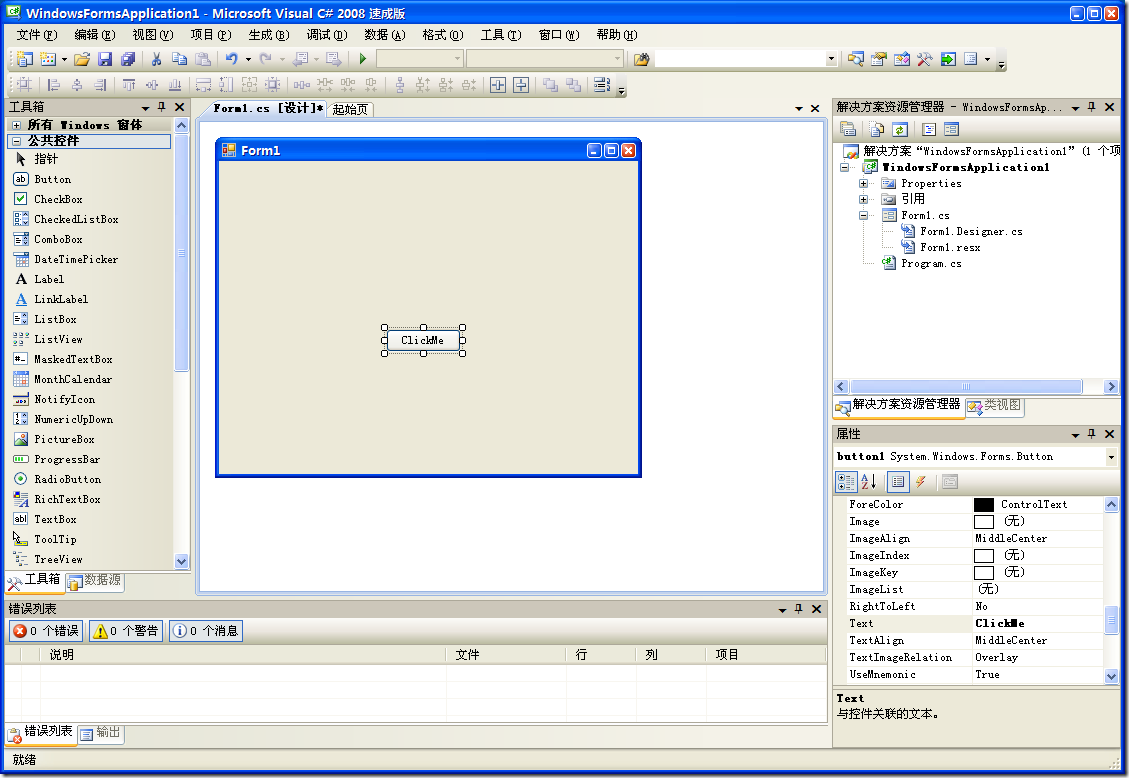
Task: Switch to the 起始页 tab
Action: [350, 109]
